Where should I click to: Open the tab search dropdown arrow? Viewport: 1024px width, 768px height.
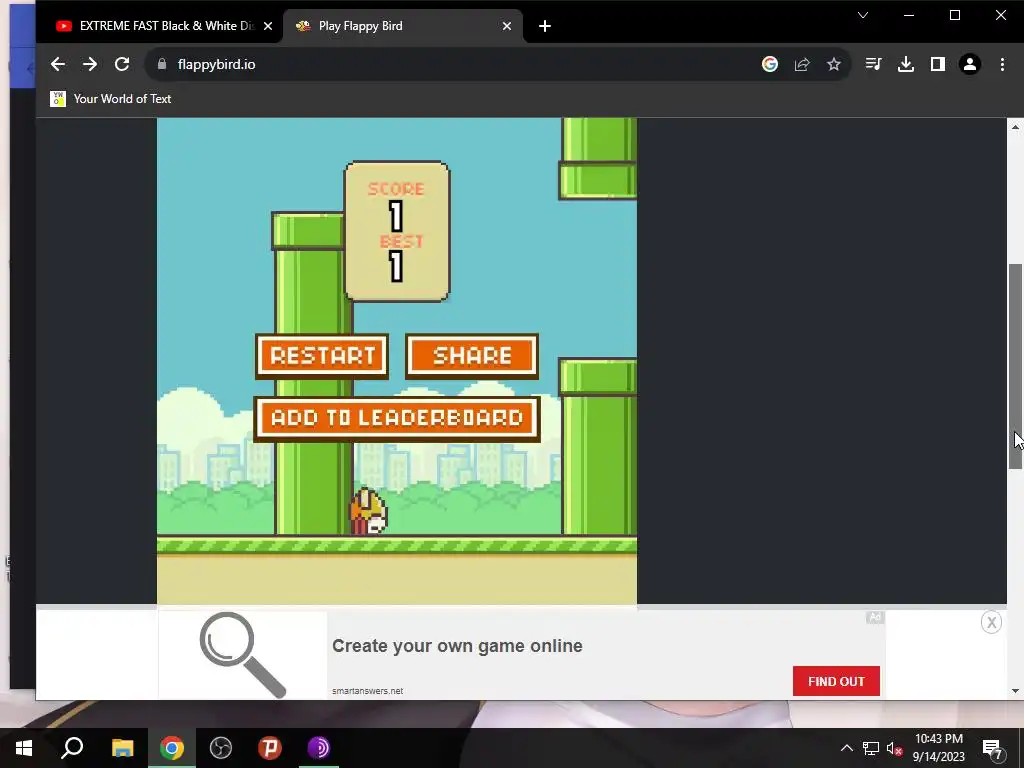pyautogui.click(x=863, y=15)
